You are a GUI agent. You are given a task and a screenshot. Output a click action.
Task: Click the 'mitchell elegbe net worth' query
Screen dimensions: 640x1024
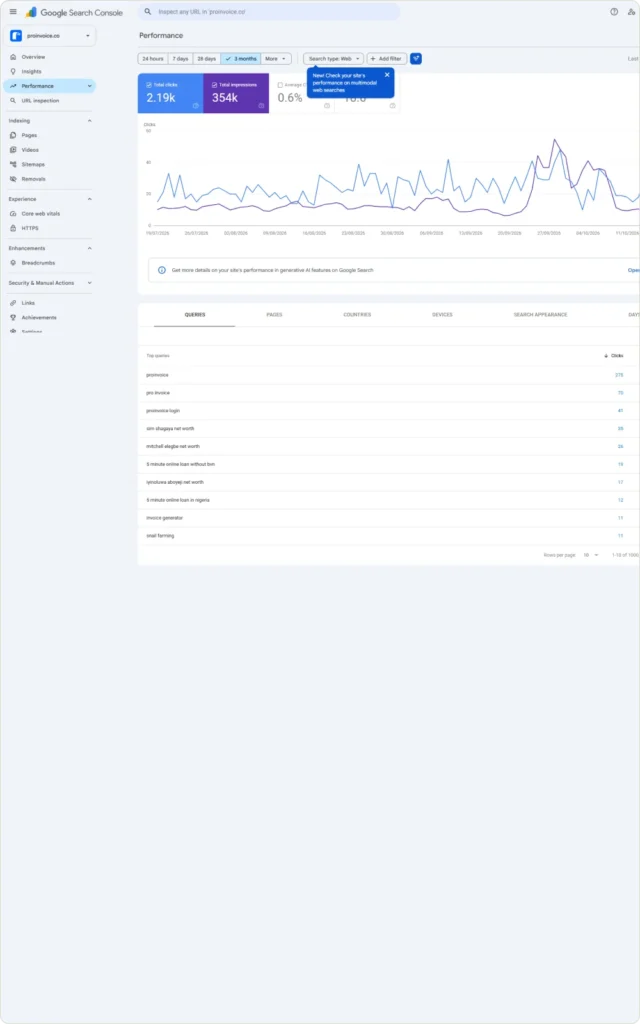click(x=173, y=447)
